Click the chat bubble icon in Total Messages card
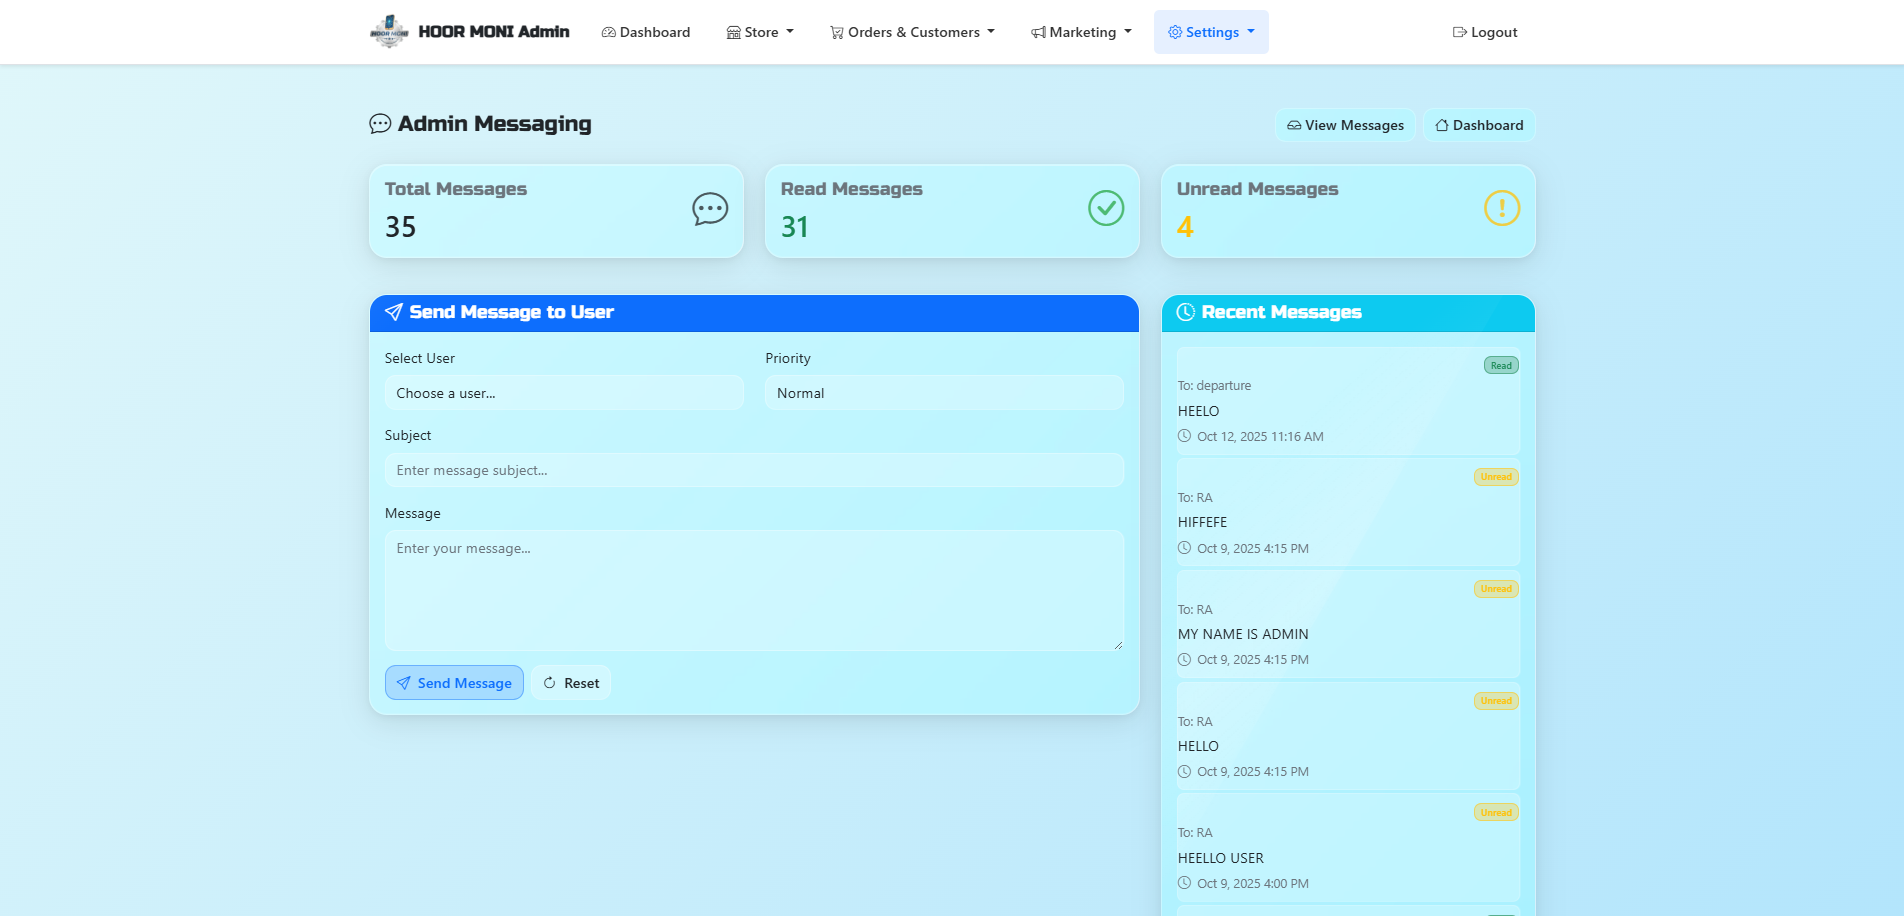The height and width of the screenshot is (916, 1904). coord(710,208)
